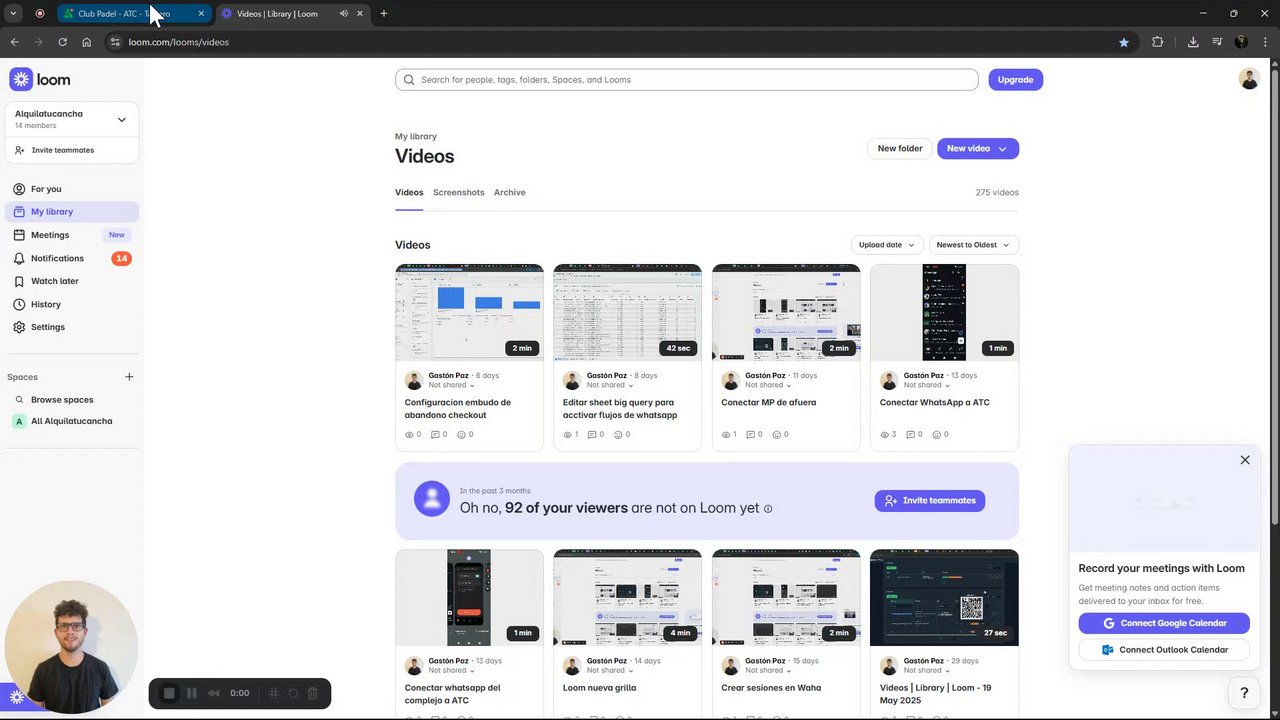Open the help question mark button
The height and width of the screenshot is (720, 1280).
[x=1244, y=693]
